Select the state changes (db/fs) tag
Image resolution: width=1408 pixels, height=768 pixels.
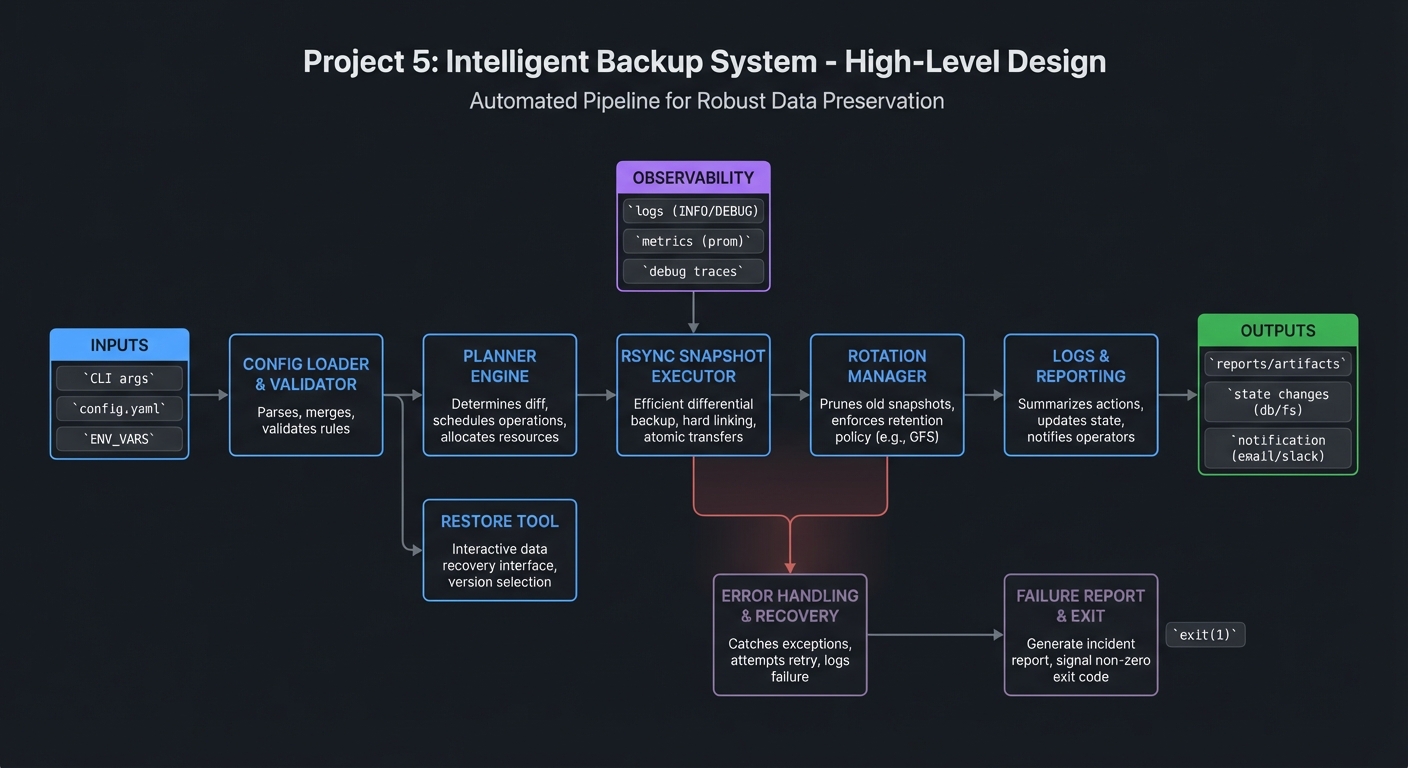click(x=1277, y=403)
